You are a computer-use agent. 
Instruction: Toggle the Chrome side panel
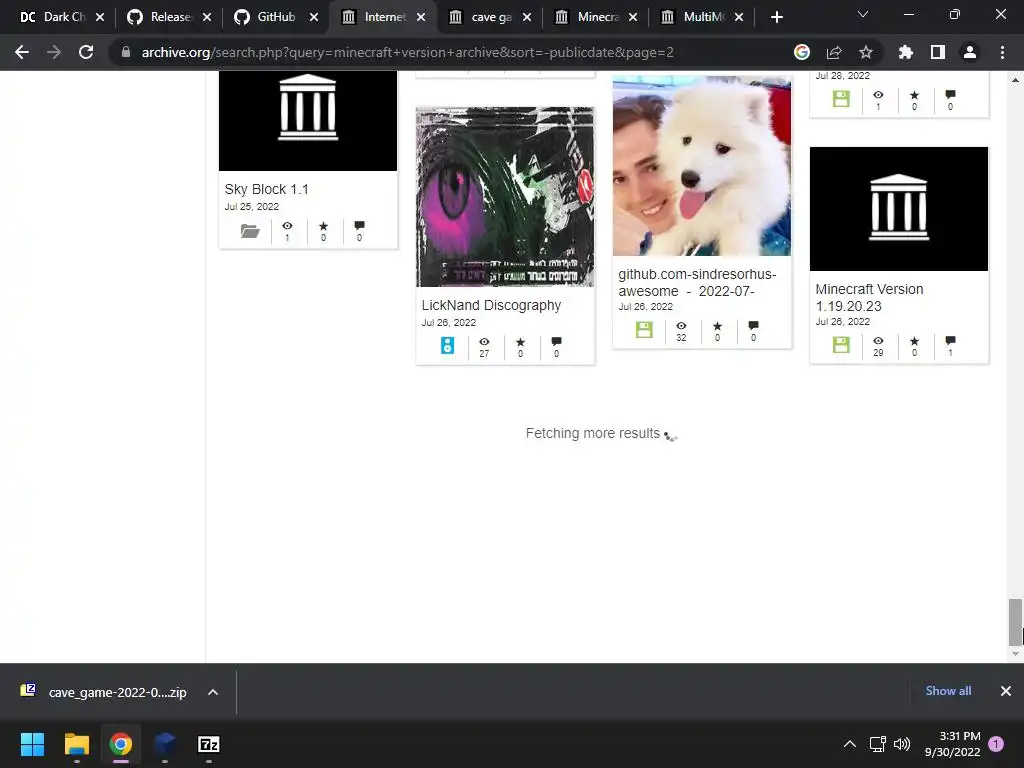[938, 52]
